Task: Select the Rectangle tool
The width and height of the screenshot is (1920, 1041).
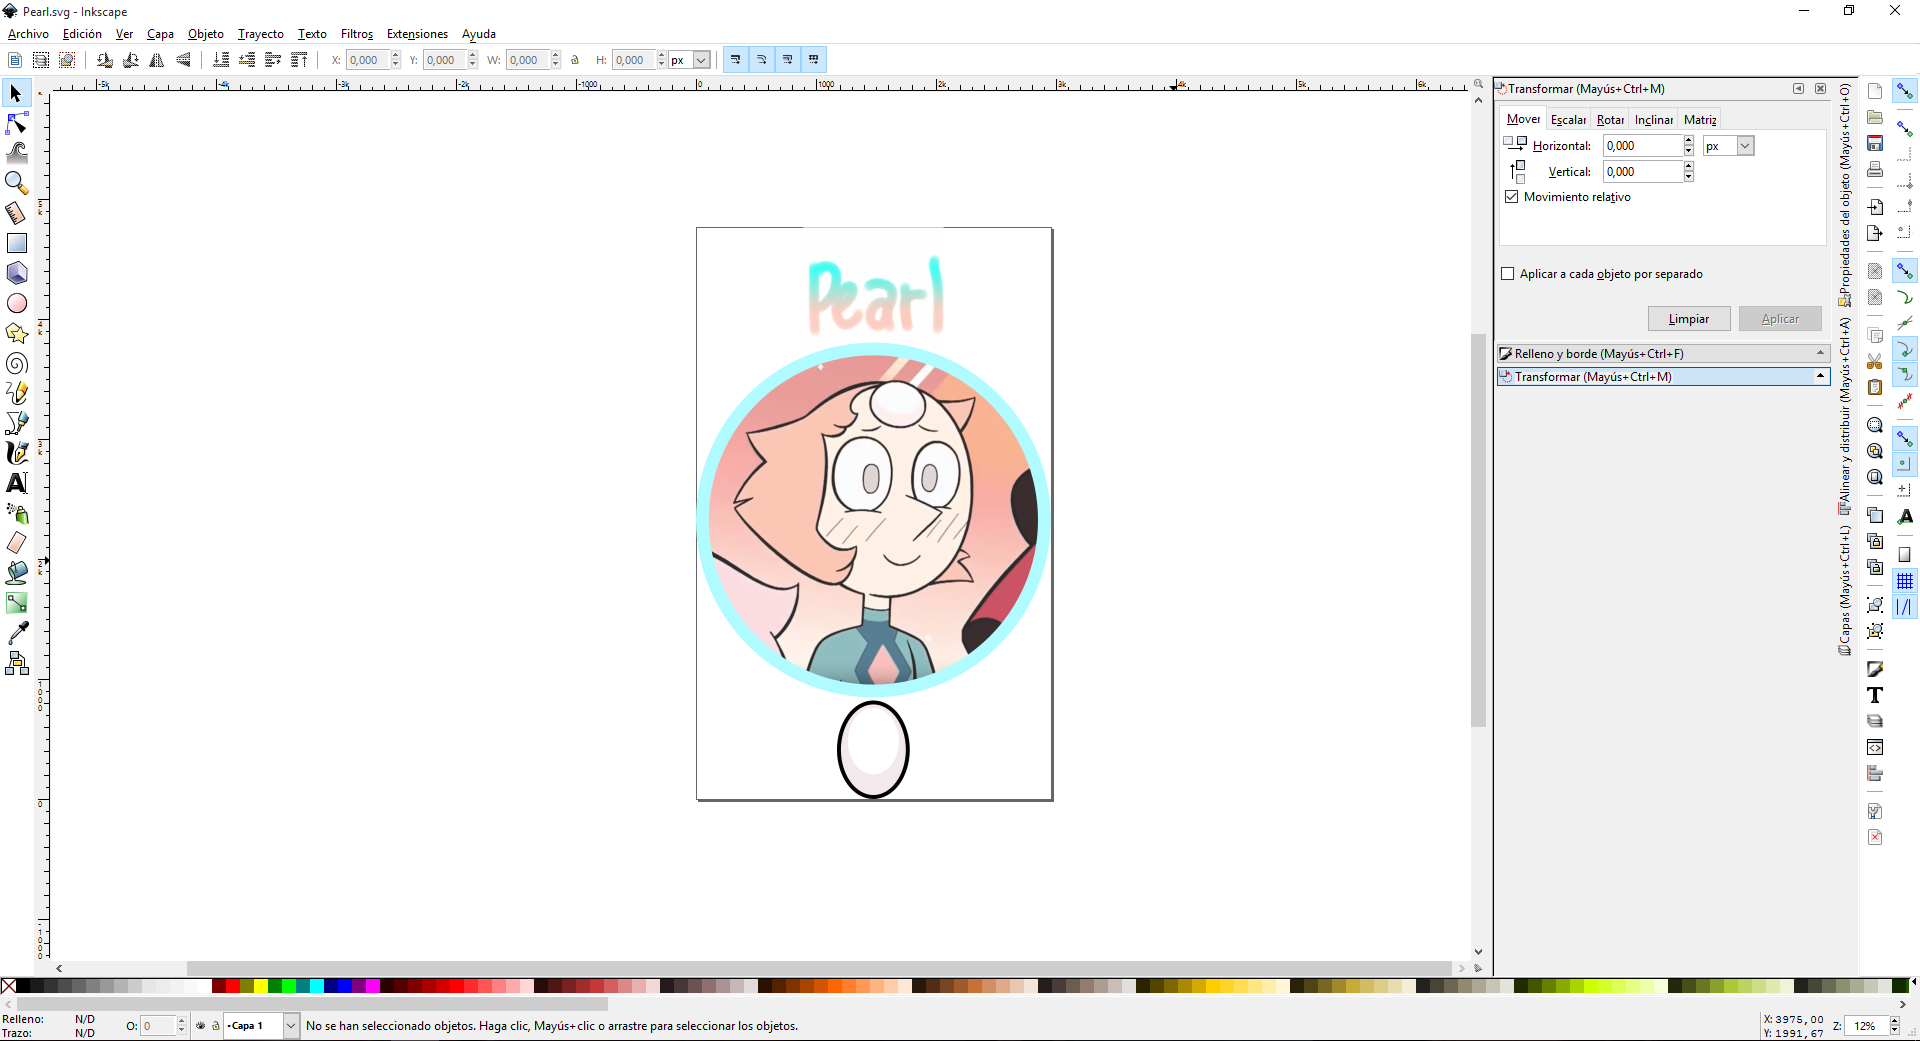Action: click(x=16, y=243)
